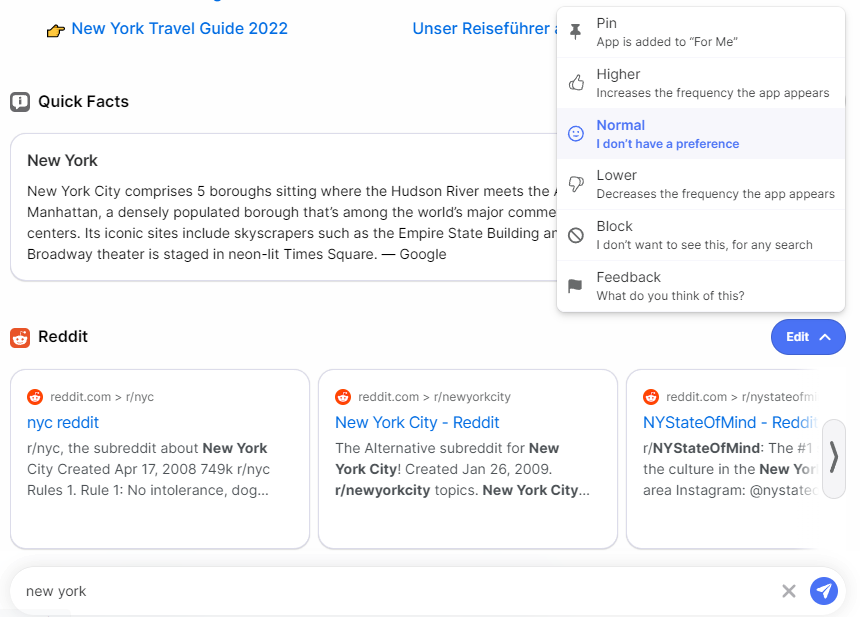860x617 pixels.
Task: Click the r/newyorkcity Reddit favicon
Action: tap(343, 397)
